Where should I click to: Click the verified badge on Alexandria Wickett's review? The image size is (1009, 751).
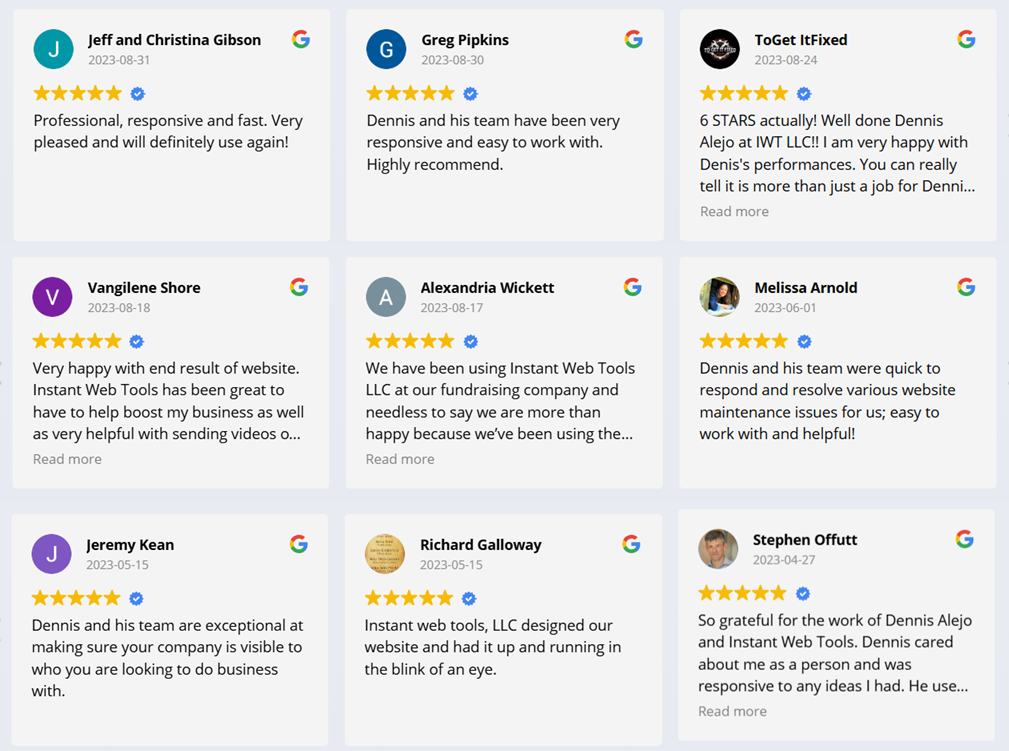tap(469, 340)
